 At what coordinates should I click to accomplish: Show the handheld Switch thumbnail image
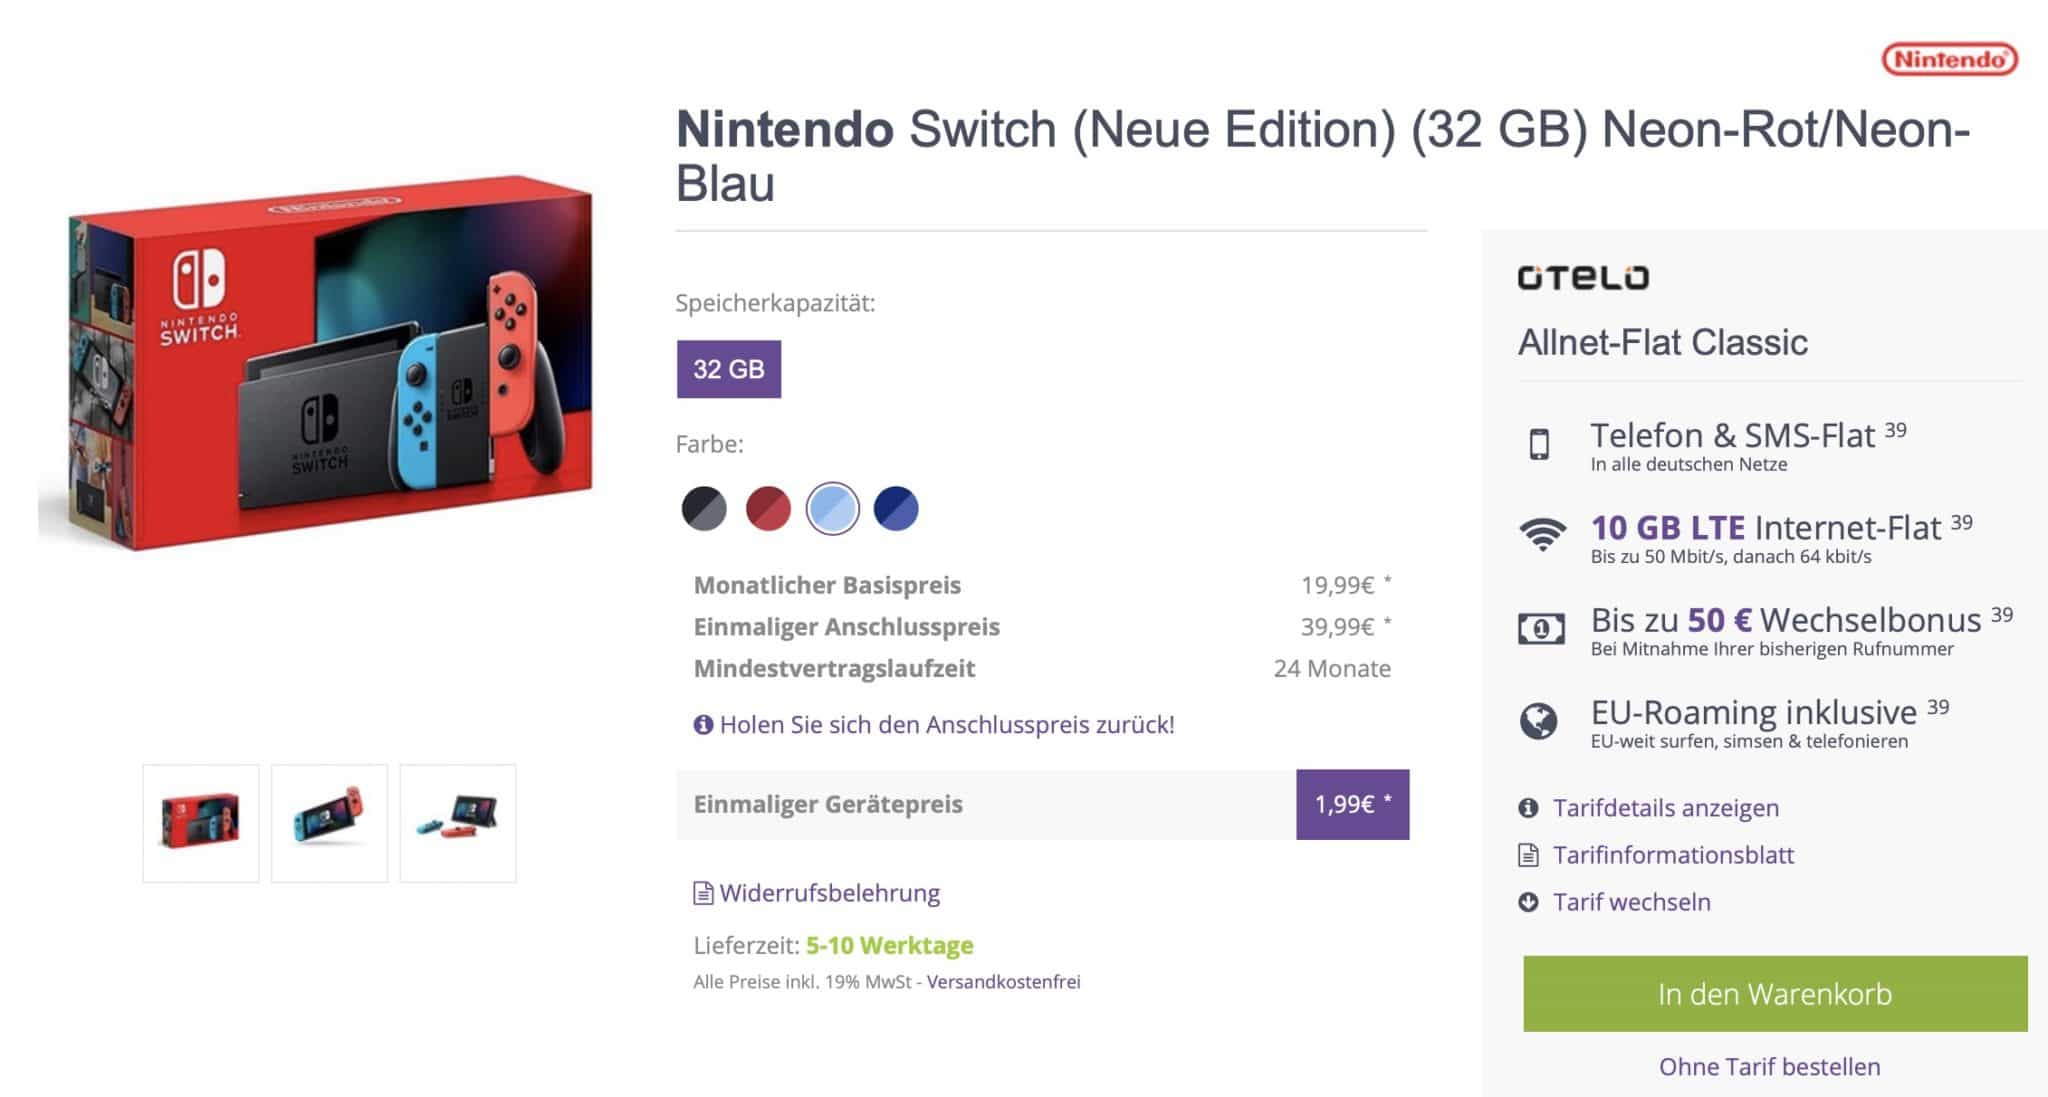pos(329,824)
